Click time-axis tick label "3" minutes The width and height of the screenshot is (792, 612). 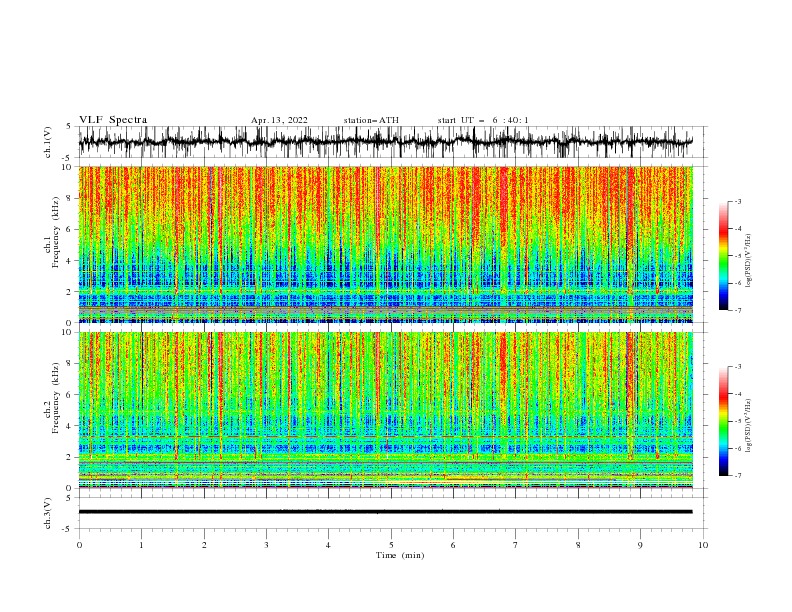[266, 545]
